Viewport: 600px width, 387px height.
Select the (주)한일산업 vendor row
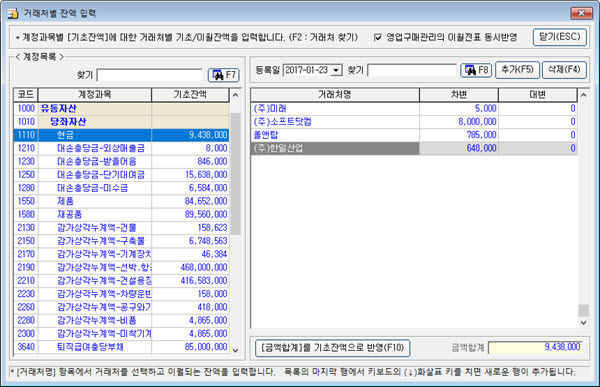[414, 148]
